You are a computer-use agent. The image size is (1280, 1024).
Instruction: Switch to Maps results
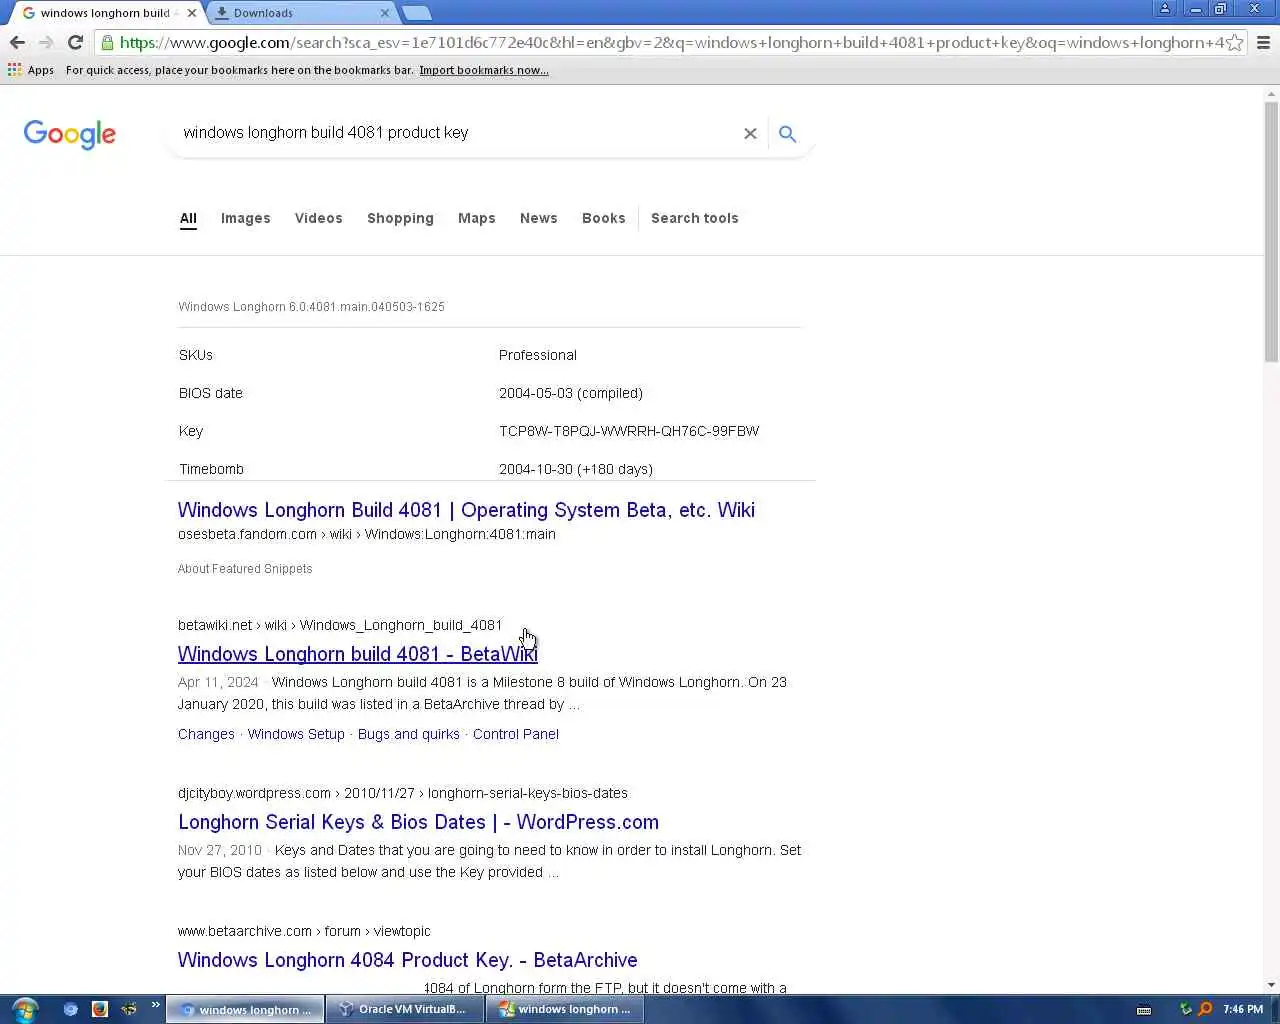click(476, 218)
